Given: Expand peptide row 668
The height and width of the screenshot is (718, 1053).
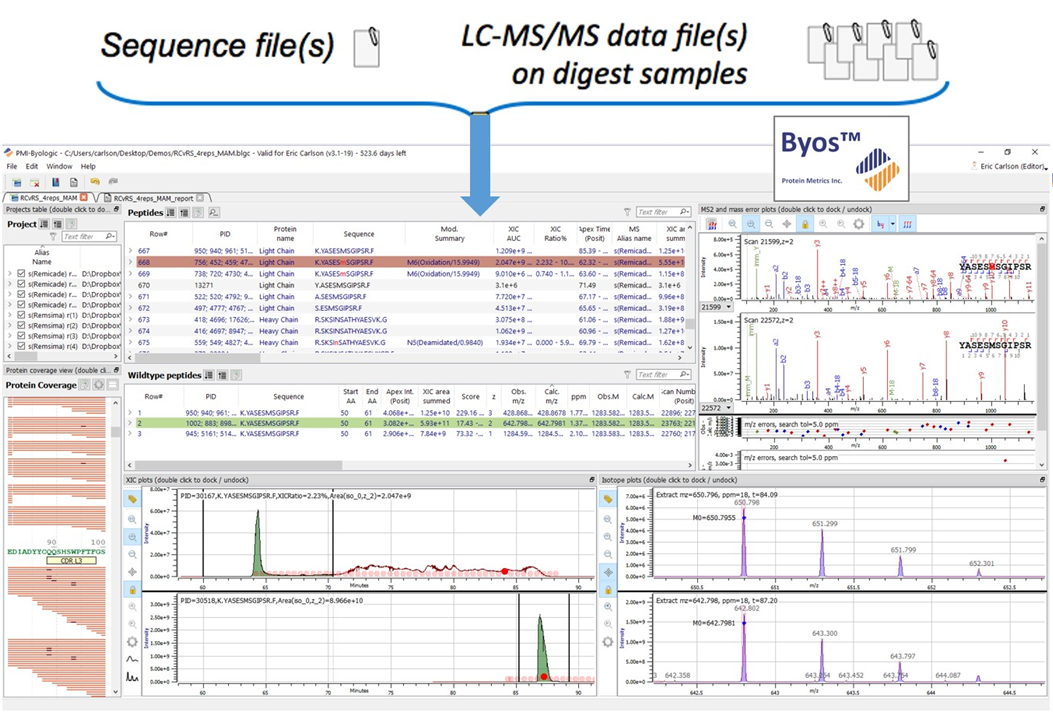Looking at the screenshot, I should click(x=130, y=259).
